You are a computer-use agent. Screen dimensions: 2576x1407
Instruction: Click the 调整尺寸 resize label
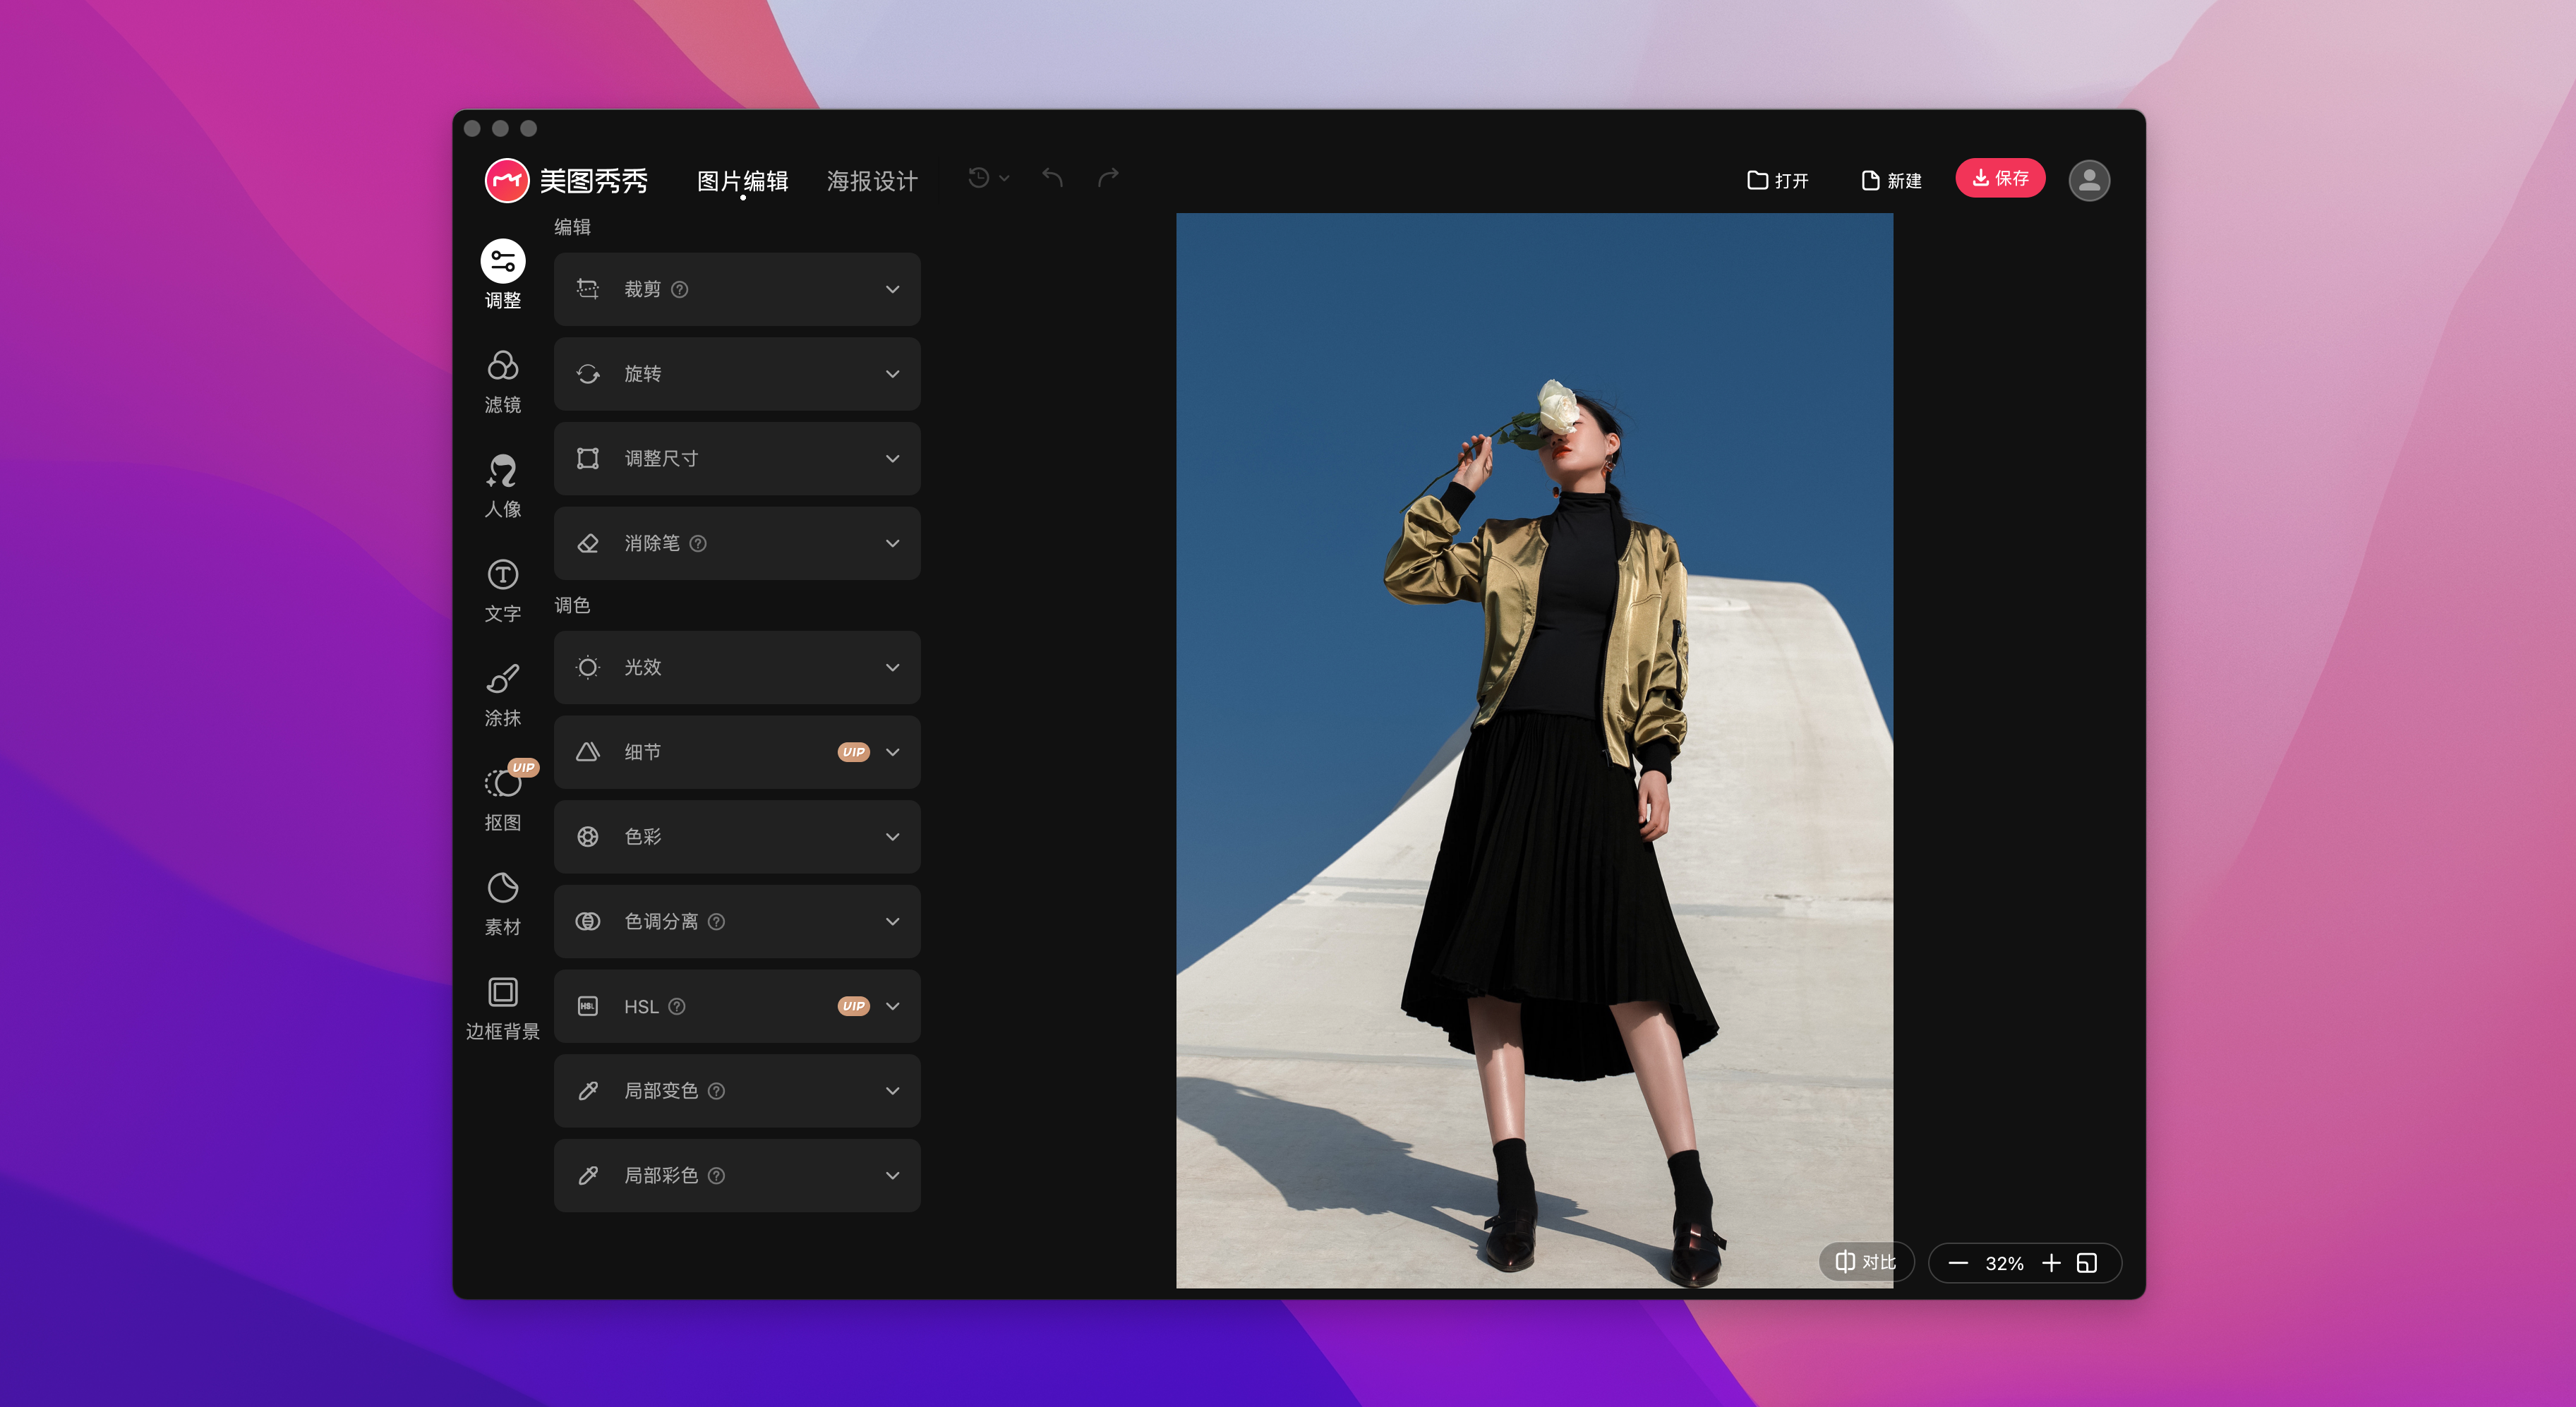[661, 458]
